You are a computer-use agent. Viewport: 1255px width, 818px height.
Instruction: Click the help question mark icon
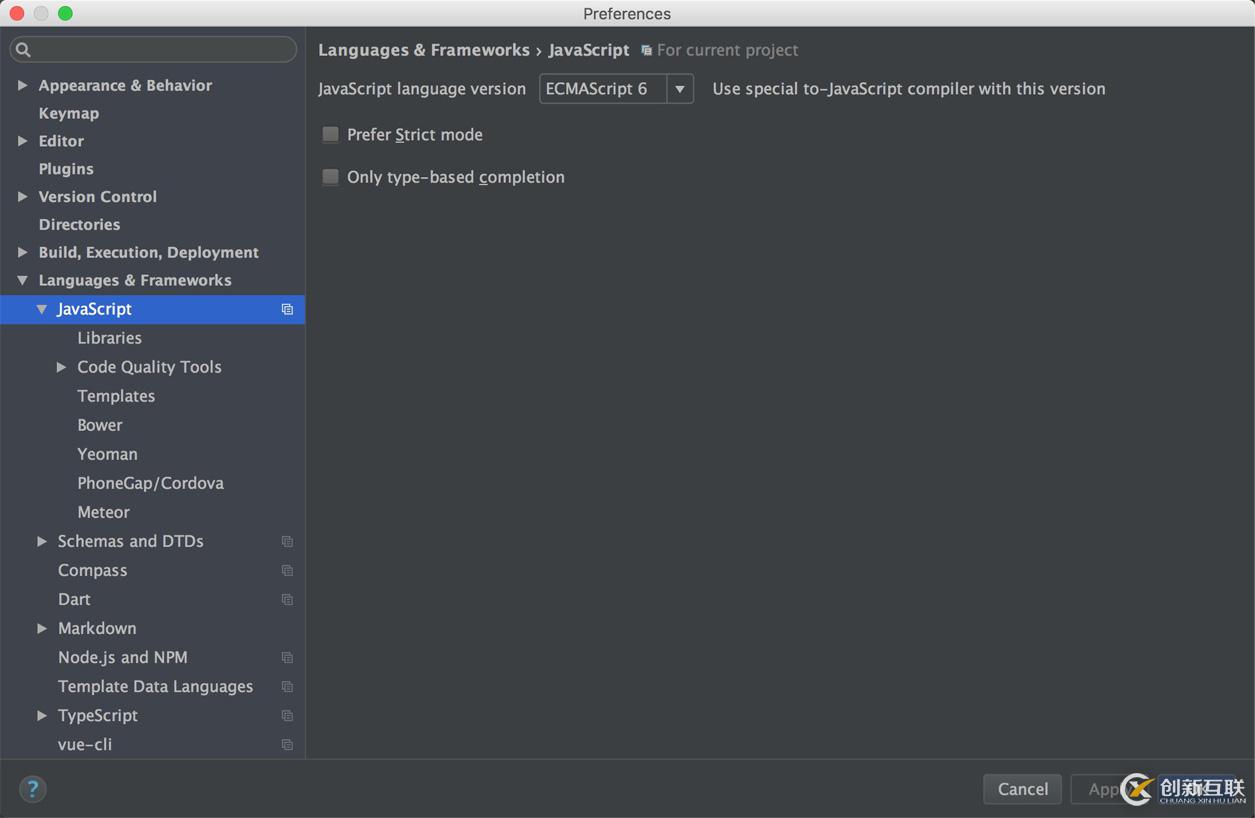pyautogui.click(x=32, y=789)
